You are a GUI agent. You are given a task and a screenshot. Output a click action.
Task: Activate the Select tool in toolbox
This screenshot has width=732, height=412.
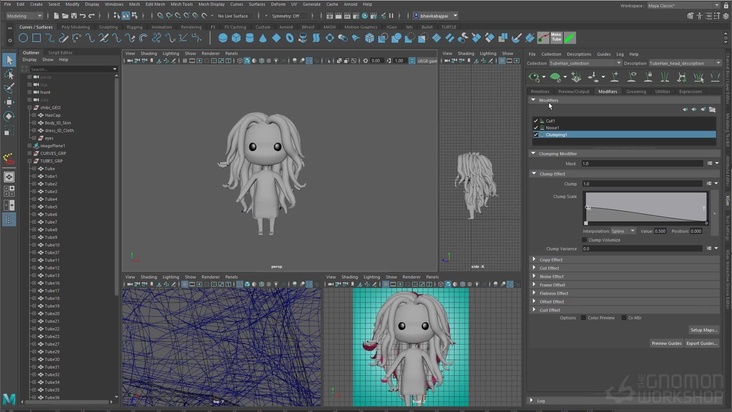point(9,60)
